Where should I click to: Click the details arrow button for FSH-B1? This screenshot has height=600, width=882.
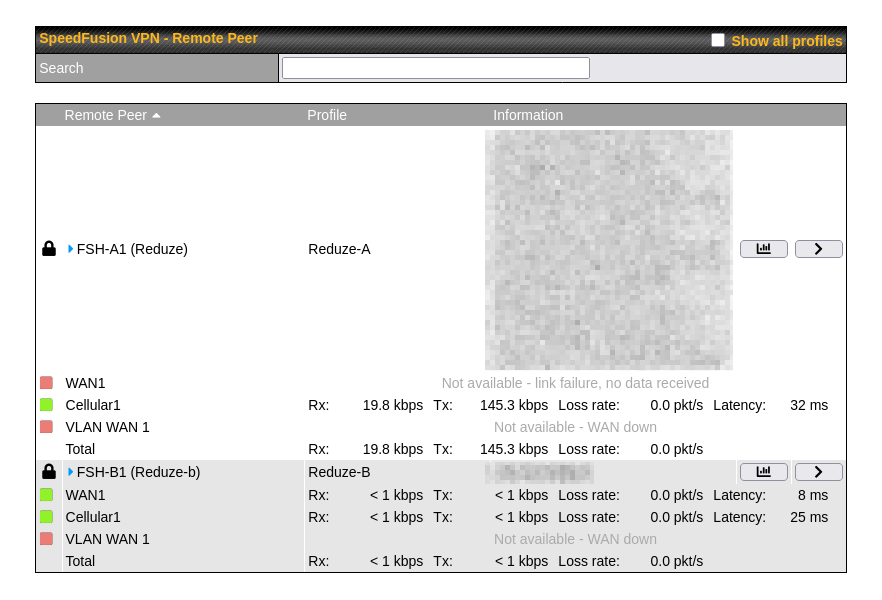point(818,472)
